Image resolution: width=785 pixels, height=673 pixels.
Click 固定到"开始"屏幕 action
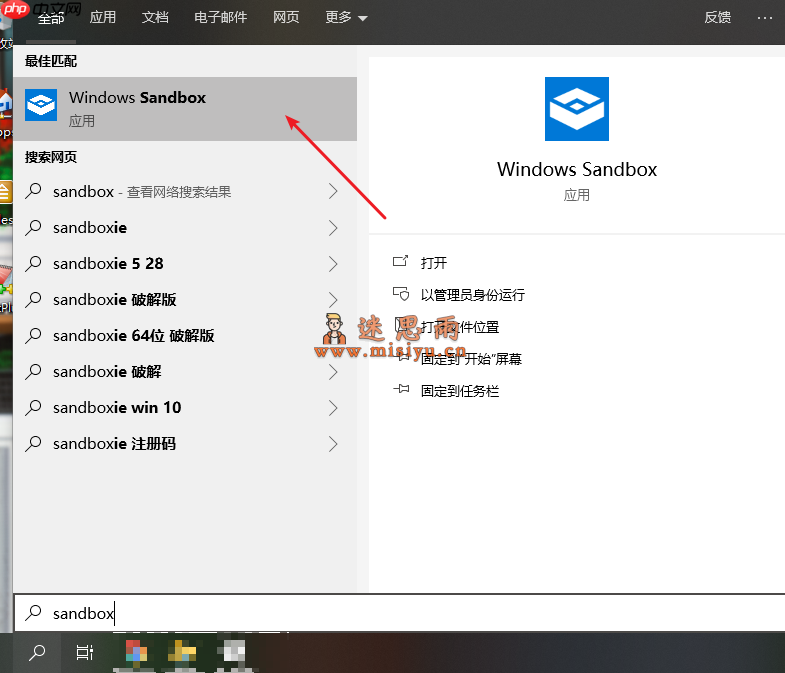[471, 359]
